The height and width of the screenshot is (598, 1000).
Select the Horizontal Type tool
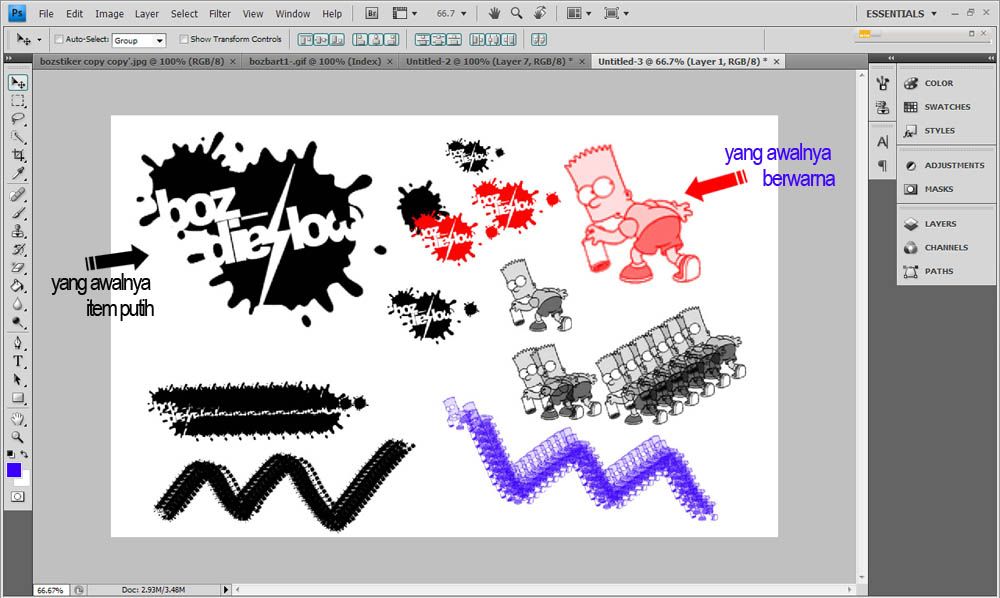(17, 361)
